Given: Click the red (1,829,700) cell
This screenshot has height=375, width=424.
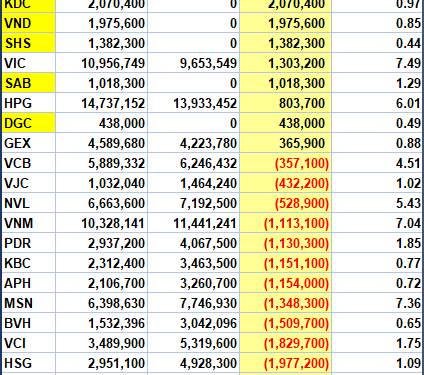Looking at the screenshot, I should (x=286, y=343).
